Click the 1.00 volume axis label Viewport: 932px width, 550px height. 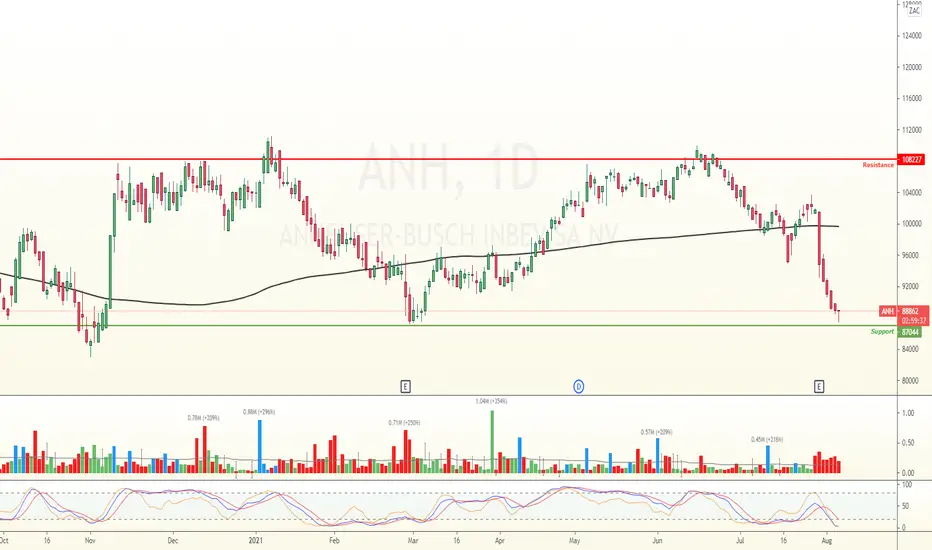pyautogui.click(x=908, y=413)
